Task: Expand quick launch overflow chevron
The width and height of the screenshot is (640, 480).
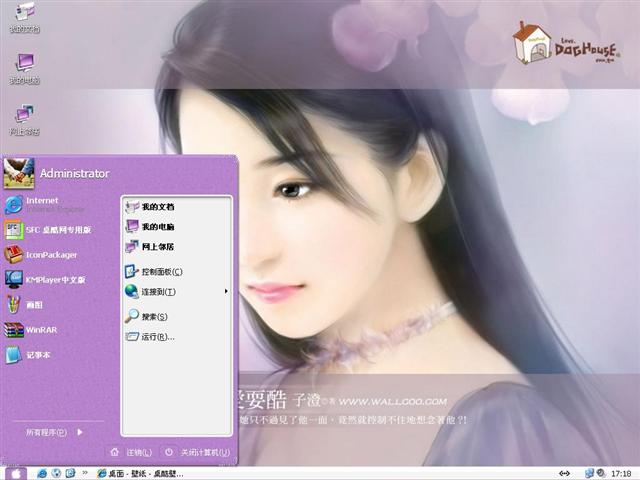Action: 85,473
